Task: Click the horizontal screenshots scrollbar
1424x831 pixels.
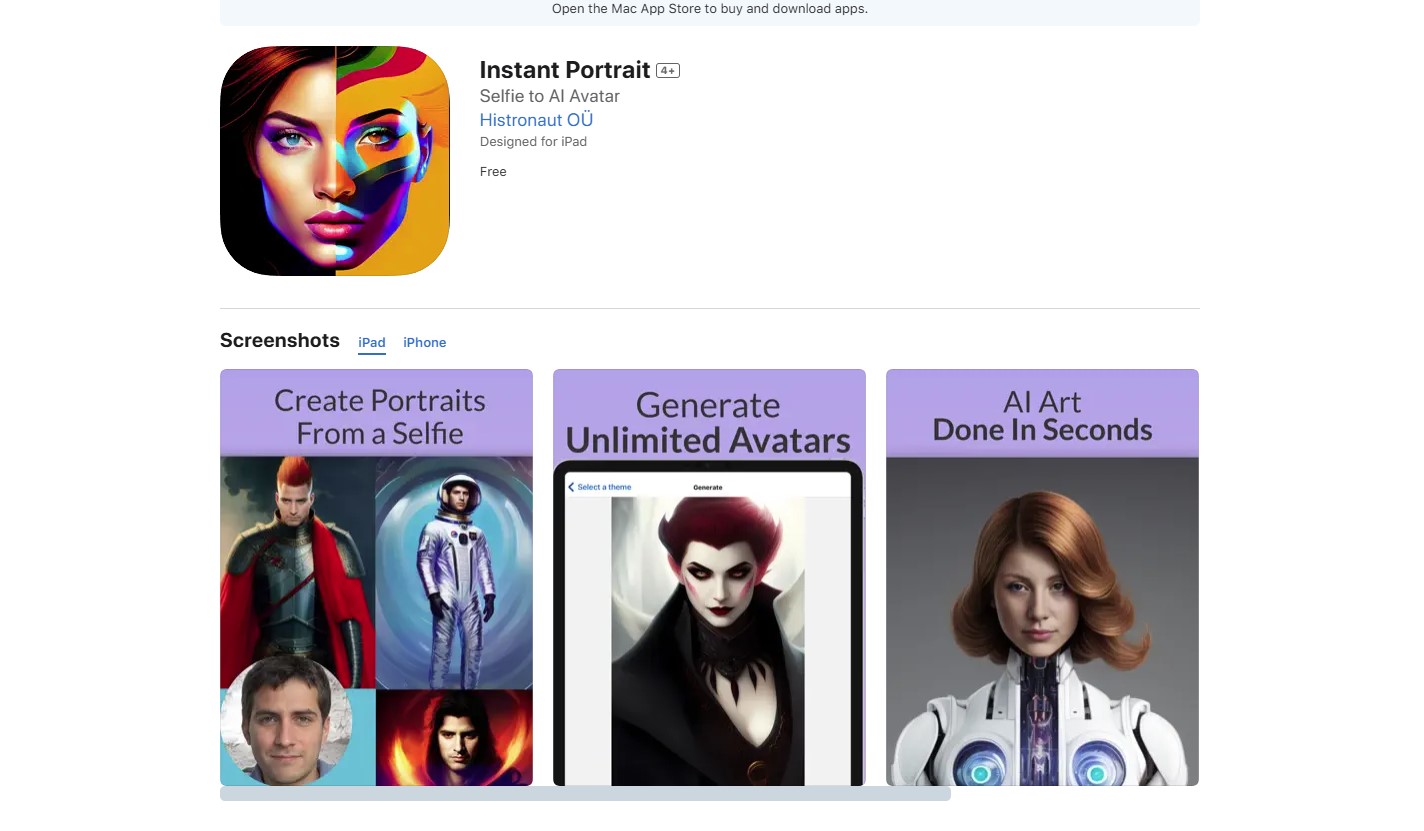Action: (585, 793)
